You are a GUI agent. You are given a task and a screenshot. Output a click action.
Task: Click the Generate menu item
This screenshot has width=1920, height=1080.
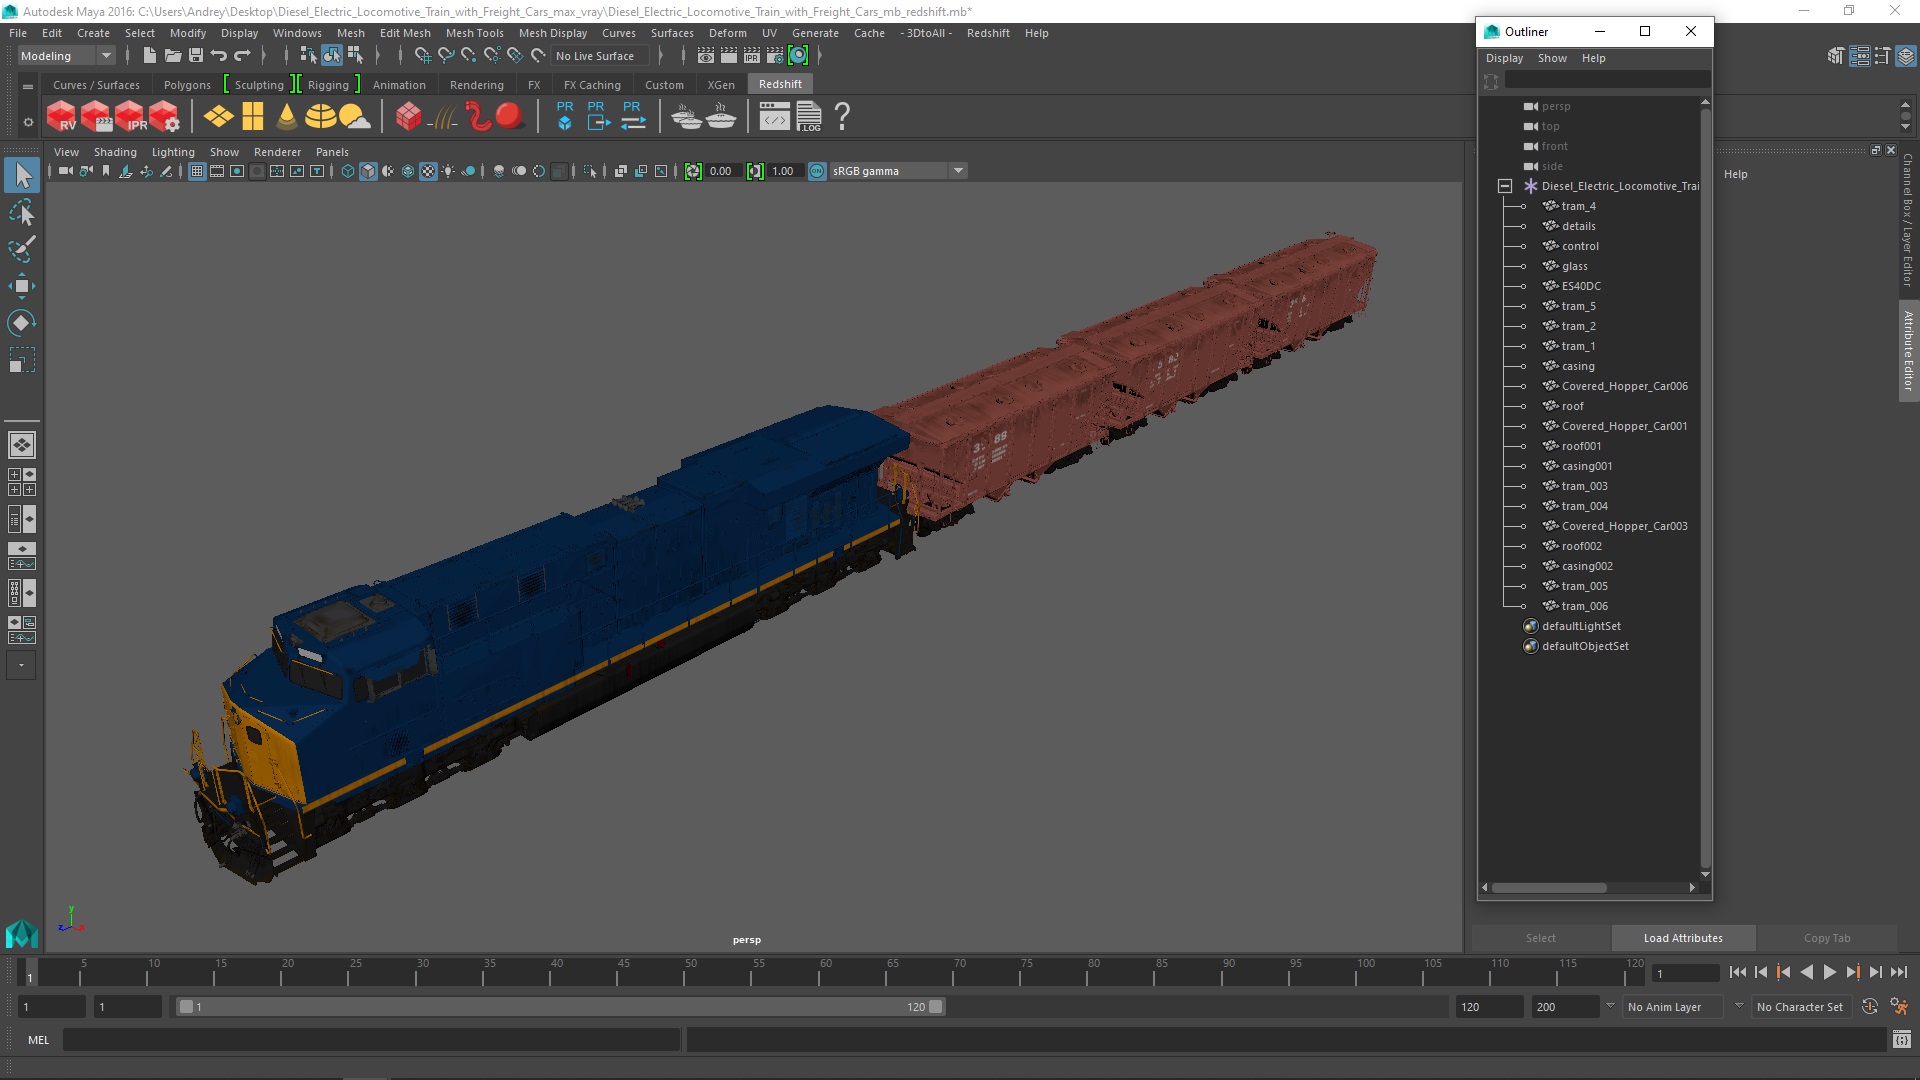[814, 33]
